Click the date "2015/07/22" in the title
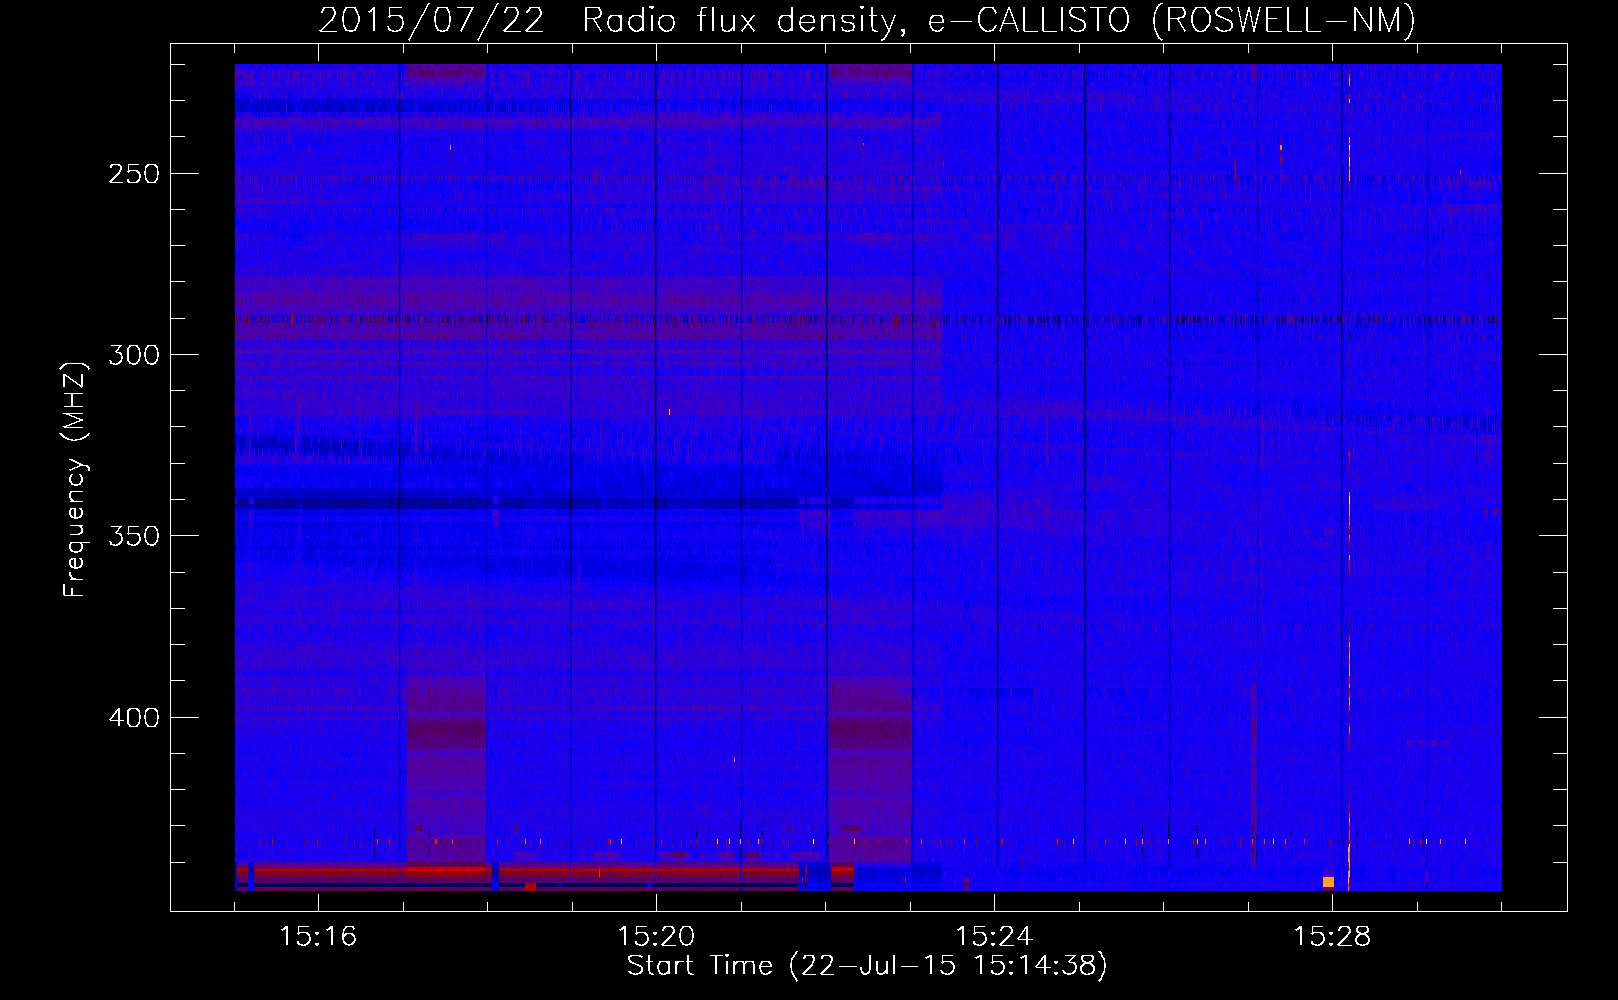 tap(431, 21)
